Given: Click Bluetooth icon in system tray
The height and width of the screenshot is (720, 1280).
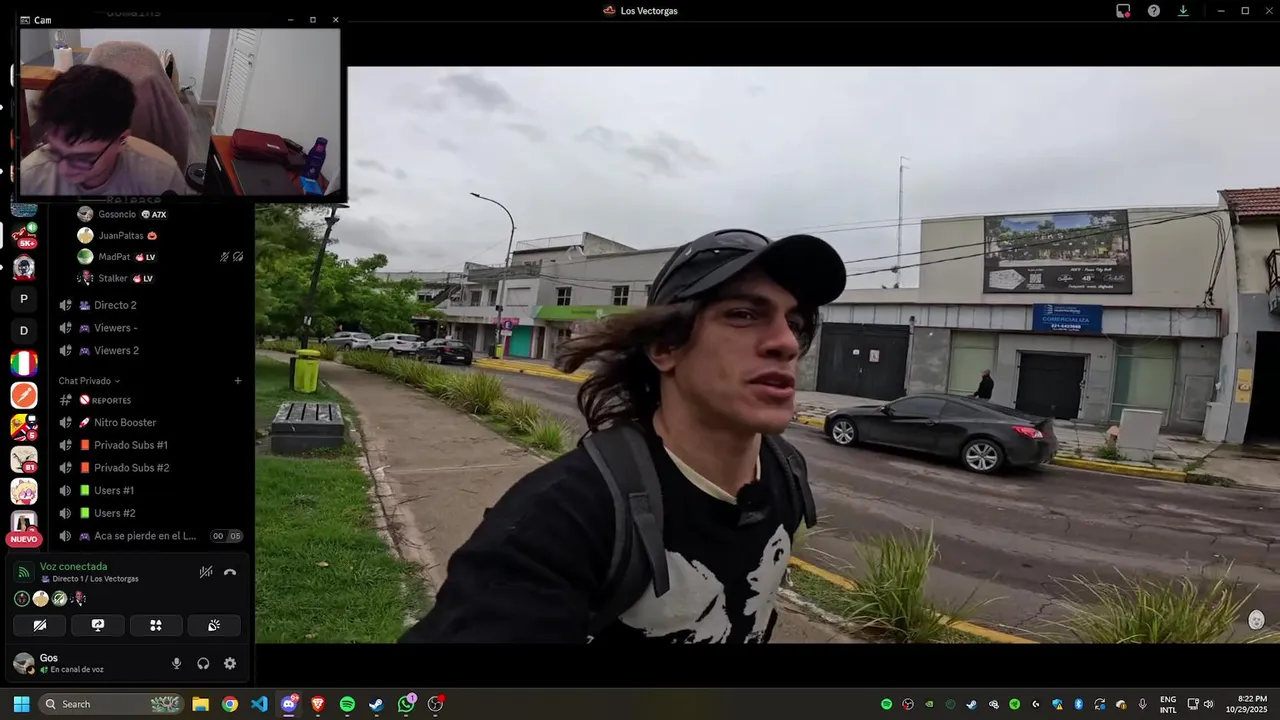Looking at the screenshot, I should (x=1079, y=704).
